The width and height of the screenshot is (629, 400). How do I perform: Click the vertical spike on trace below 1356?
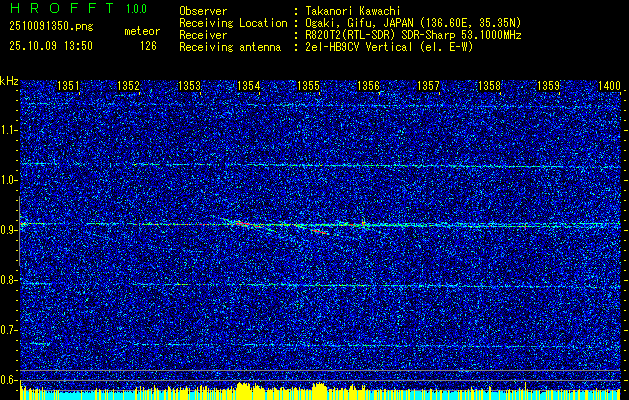(363, 222)
